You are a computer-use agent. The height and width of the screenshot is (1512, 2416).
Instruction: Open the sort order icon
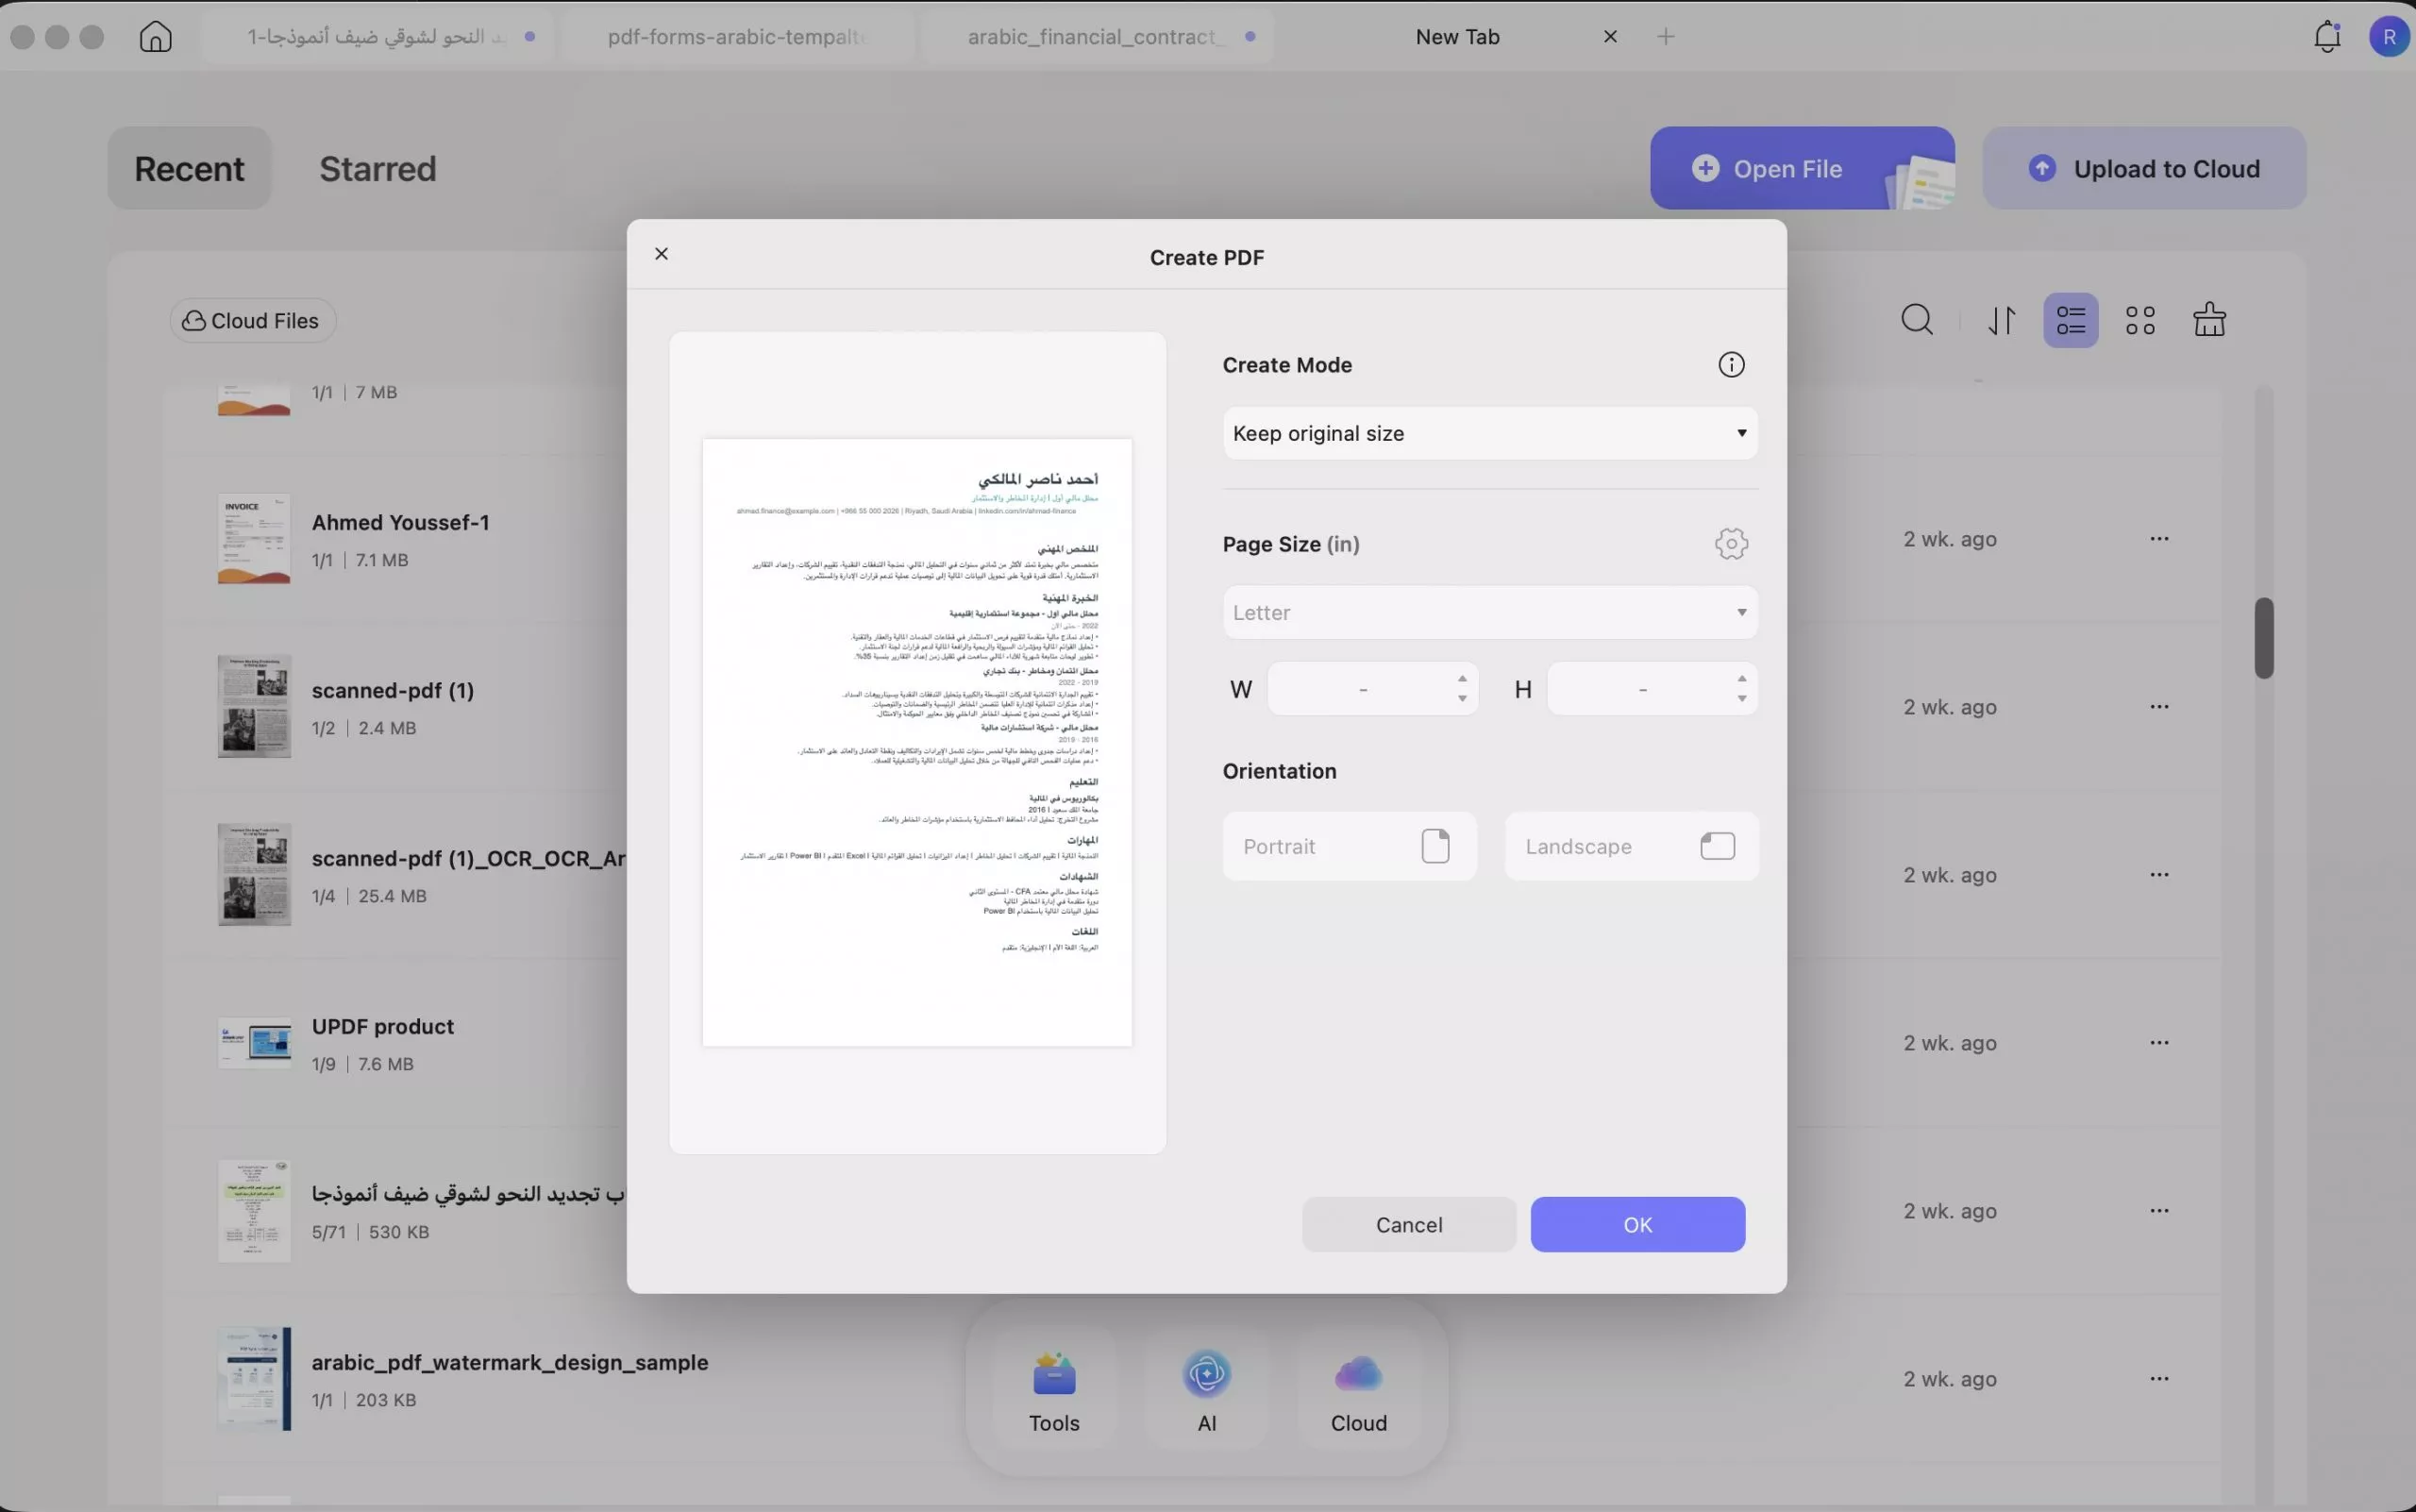(x=2001, y=320)
